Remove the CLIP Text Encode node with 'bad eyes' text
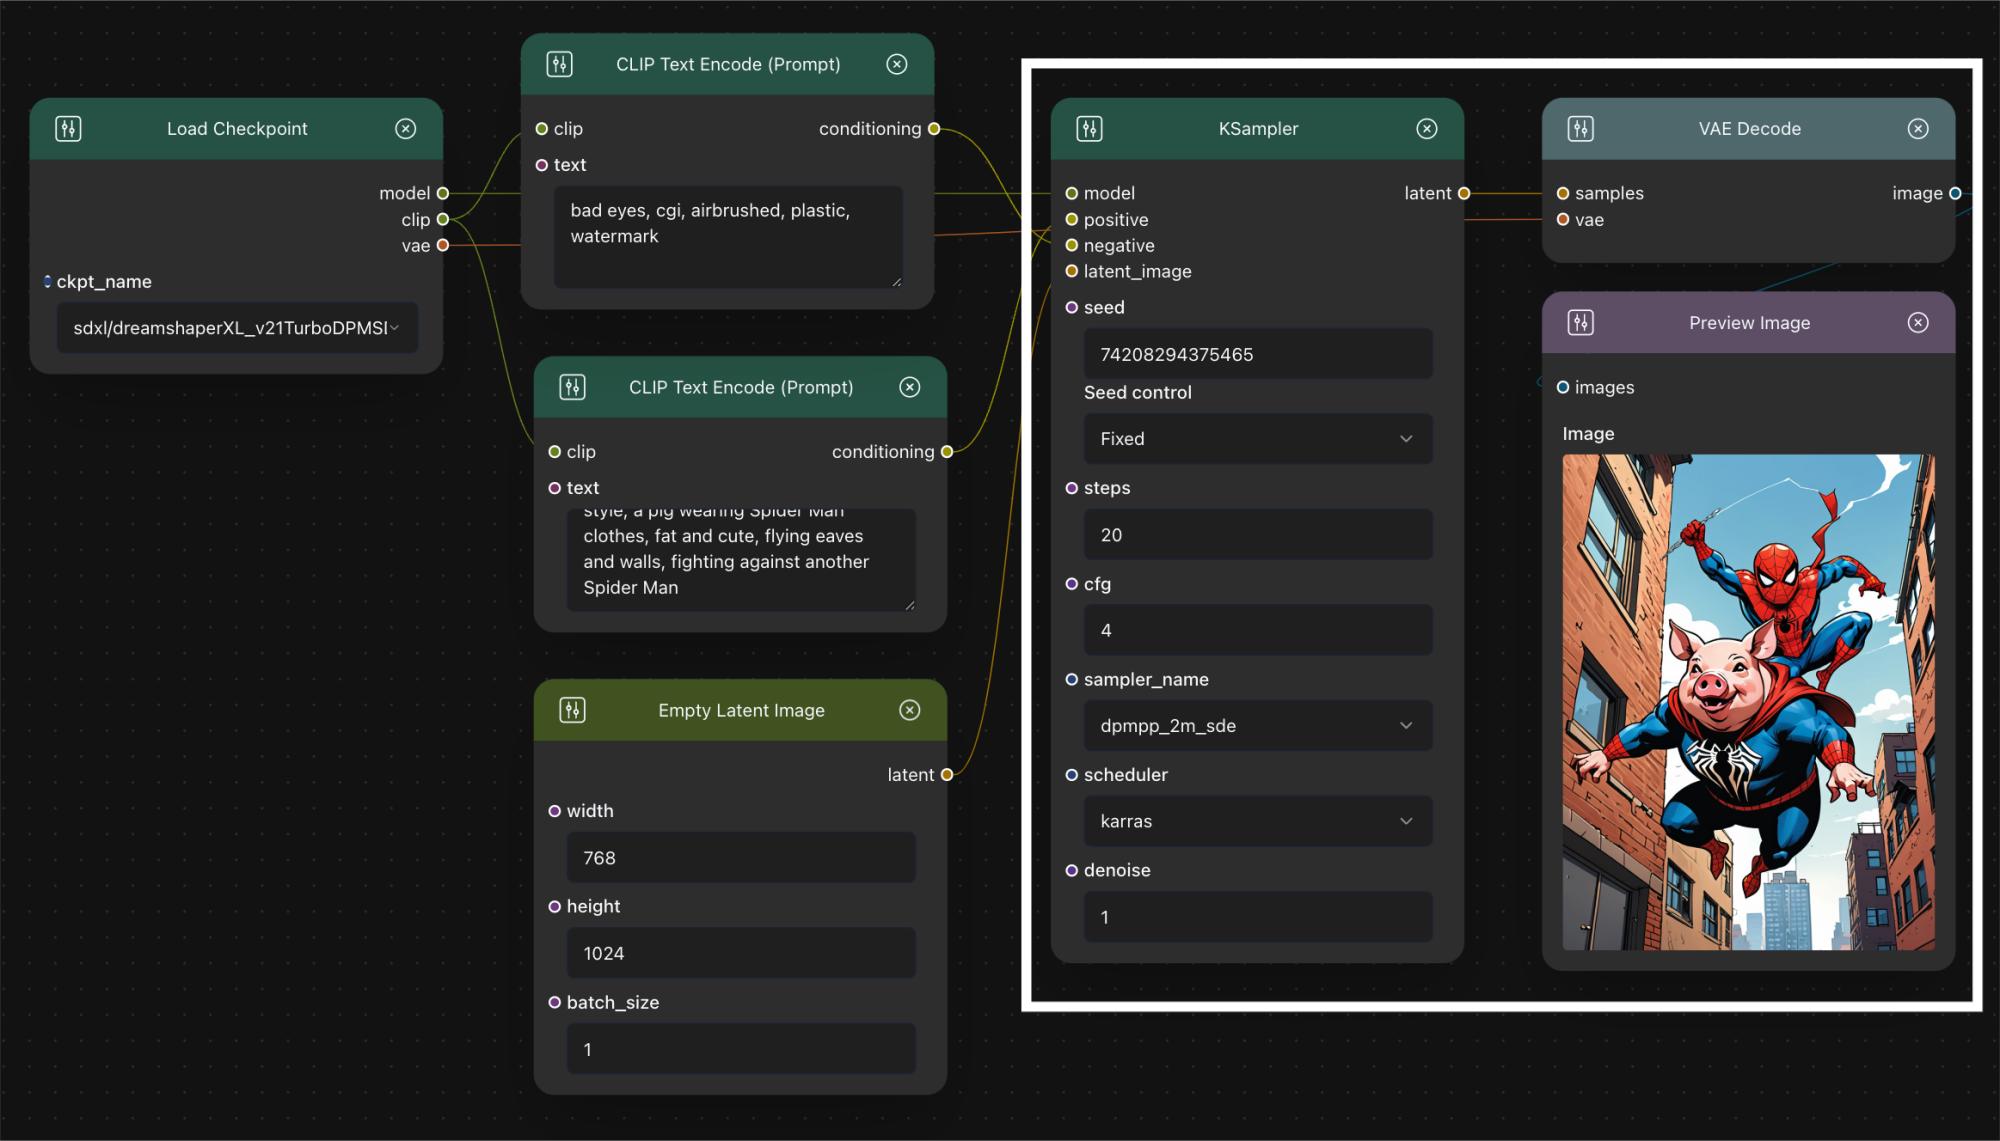 tap(897, 64)
